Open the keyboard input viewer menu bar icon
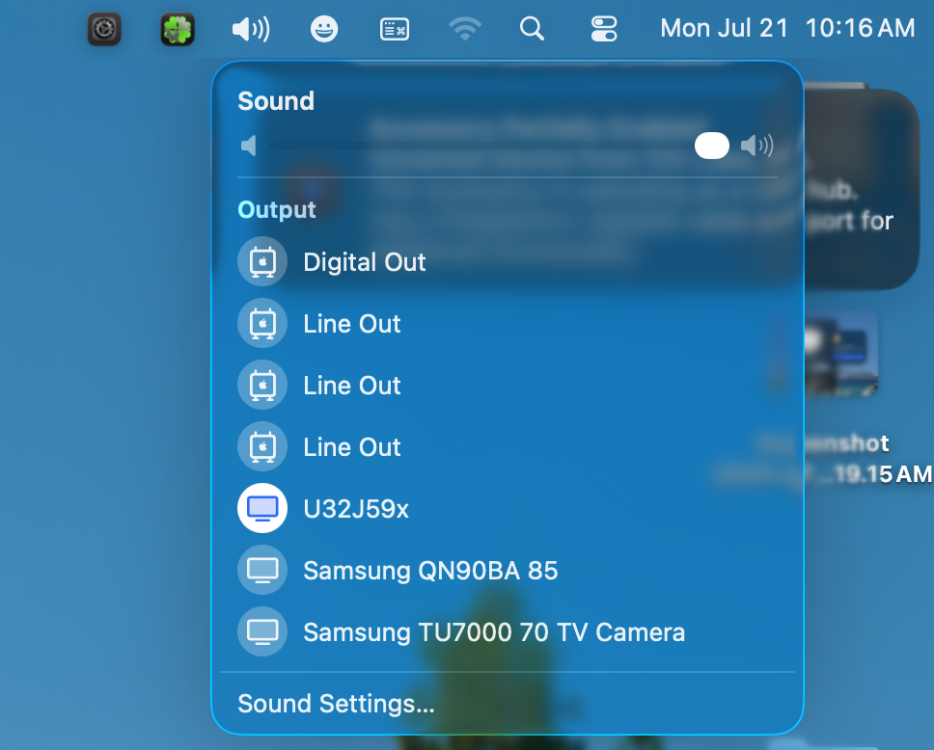This screenshot has width=934, height=750. [x=394, y=29]
